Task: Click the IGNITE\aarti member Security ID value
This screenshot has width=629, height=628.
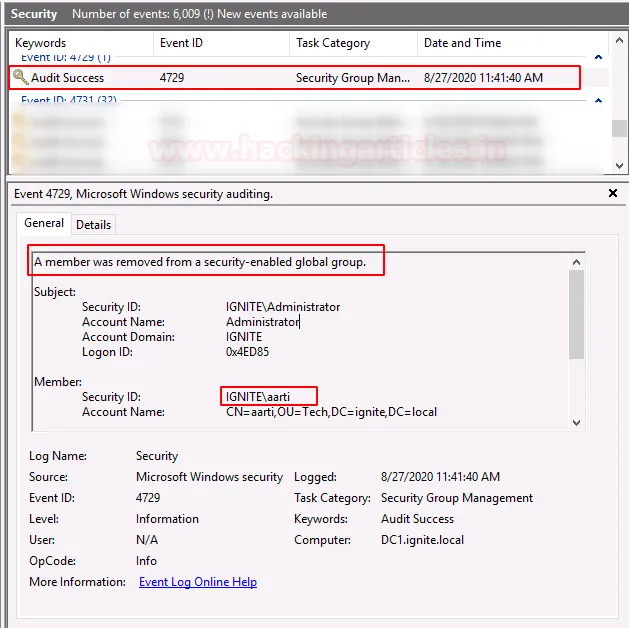Action: pyautogui.click(x=257, y=397)
